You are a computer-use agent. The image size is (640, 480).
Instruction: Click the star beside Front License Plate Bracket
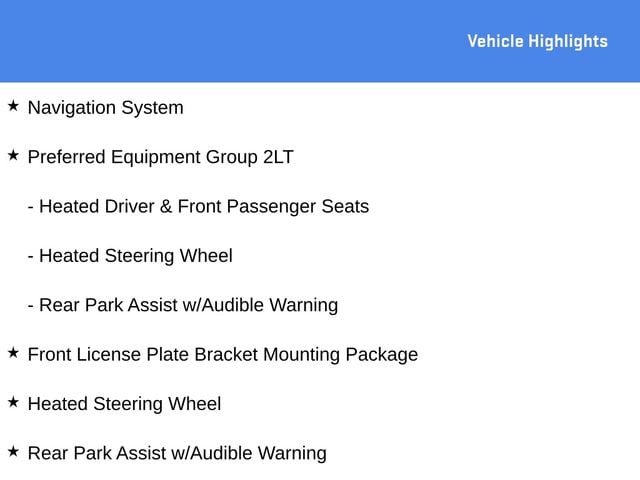point(13,353)
